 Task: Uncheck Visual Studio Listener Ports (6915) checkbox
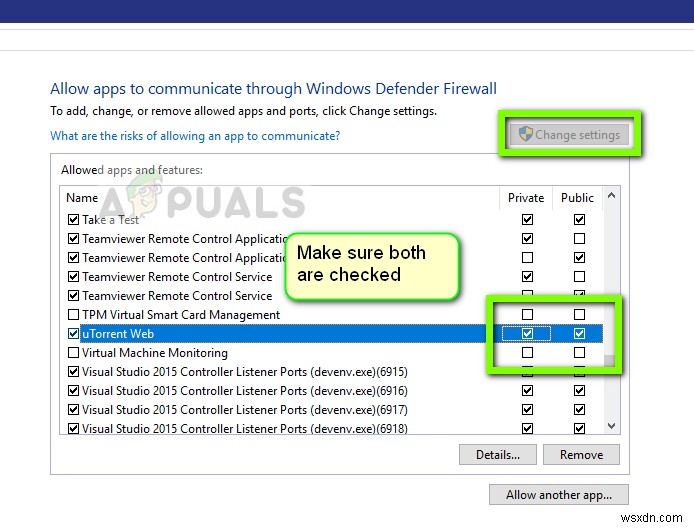coord(73,372)
